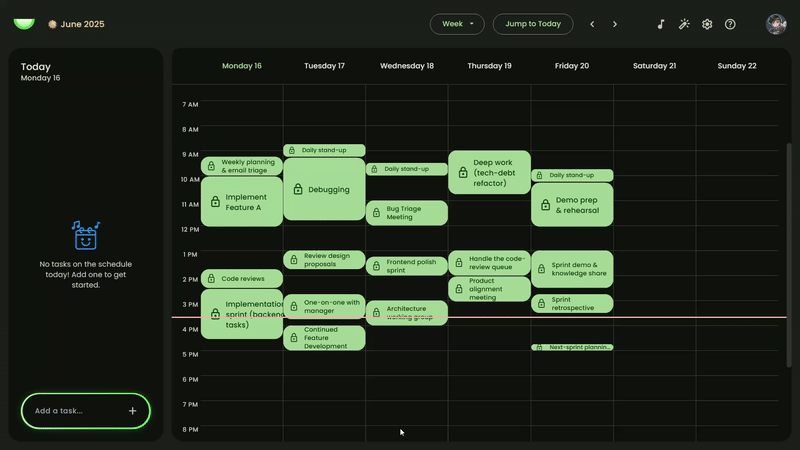Click the June 2025 month label

(81, 24)
